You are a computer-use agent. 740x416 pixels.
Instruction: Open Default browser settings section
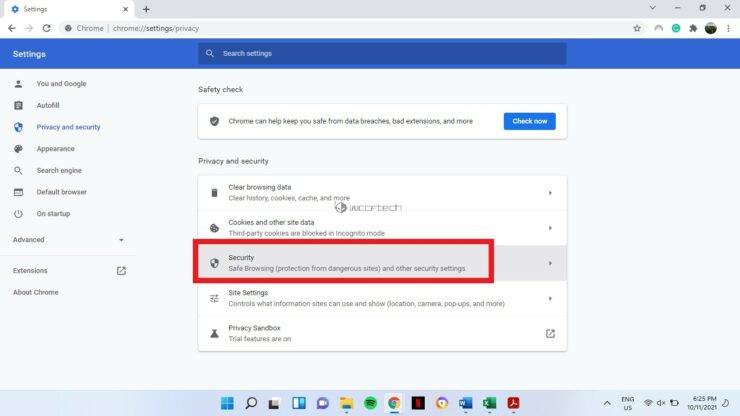[61, 192]
